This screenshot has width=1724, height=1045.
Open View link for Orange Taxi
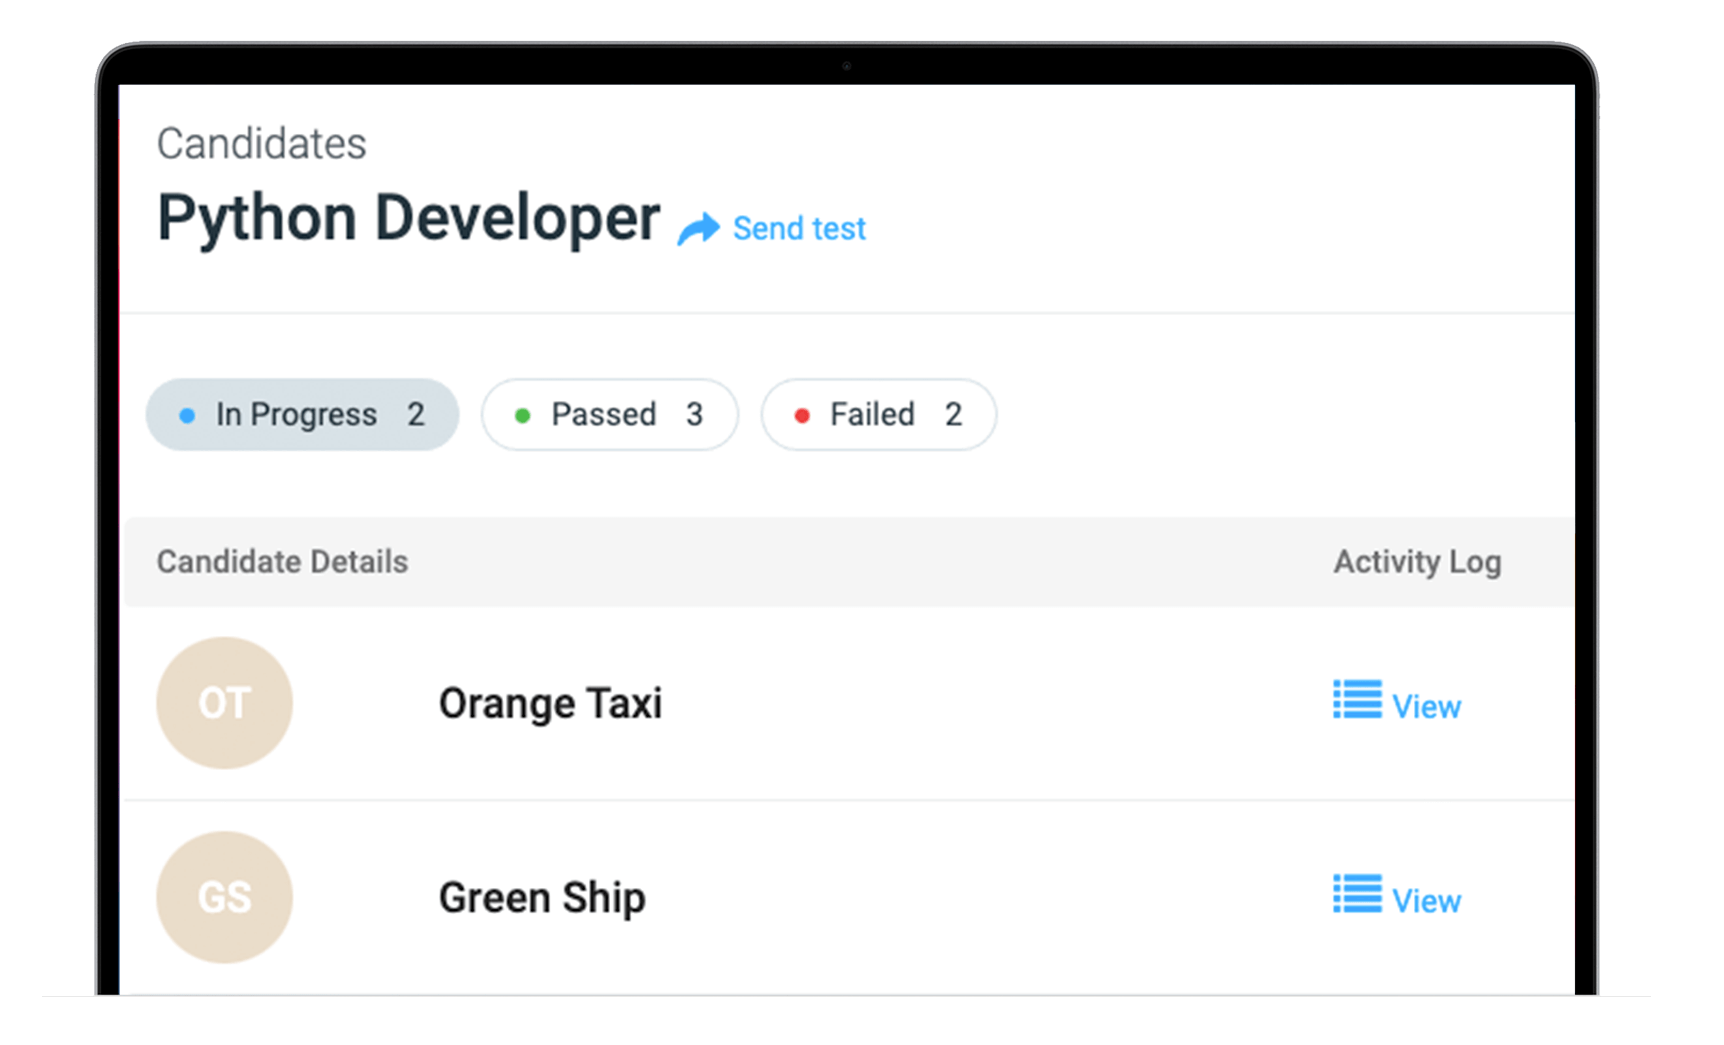coord(1426,707)
